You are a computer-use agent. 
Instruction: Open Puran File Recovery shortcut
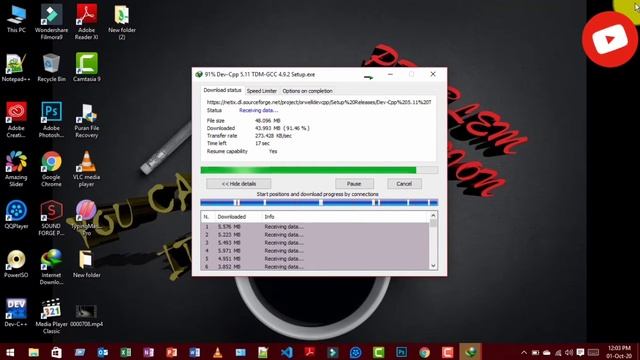click(x=87, y=120)
